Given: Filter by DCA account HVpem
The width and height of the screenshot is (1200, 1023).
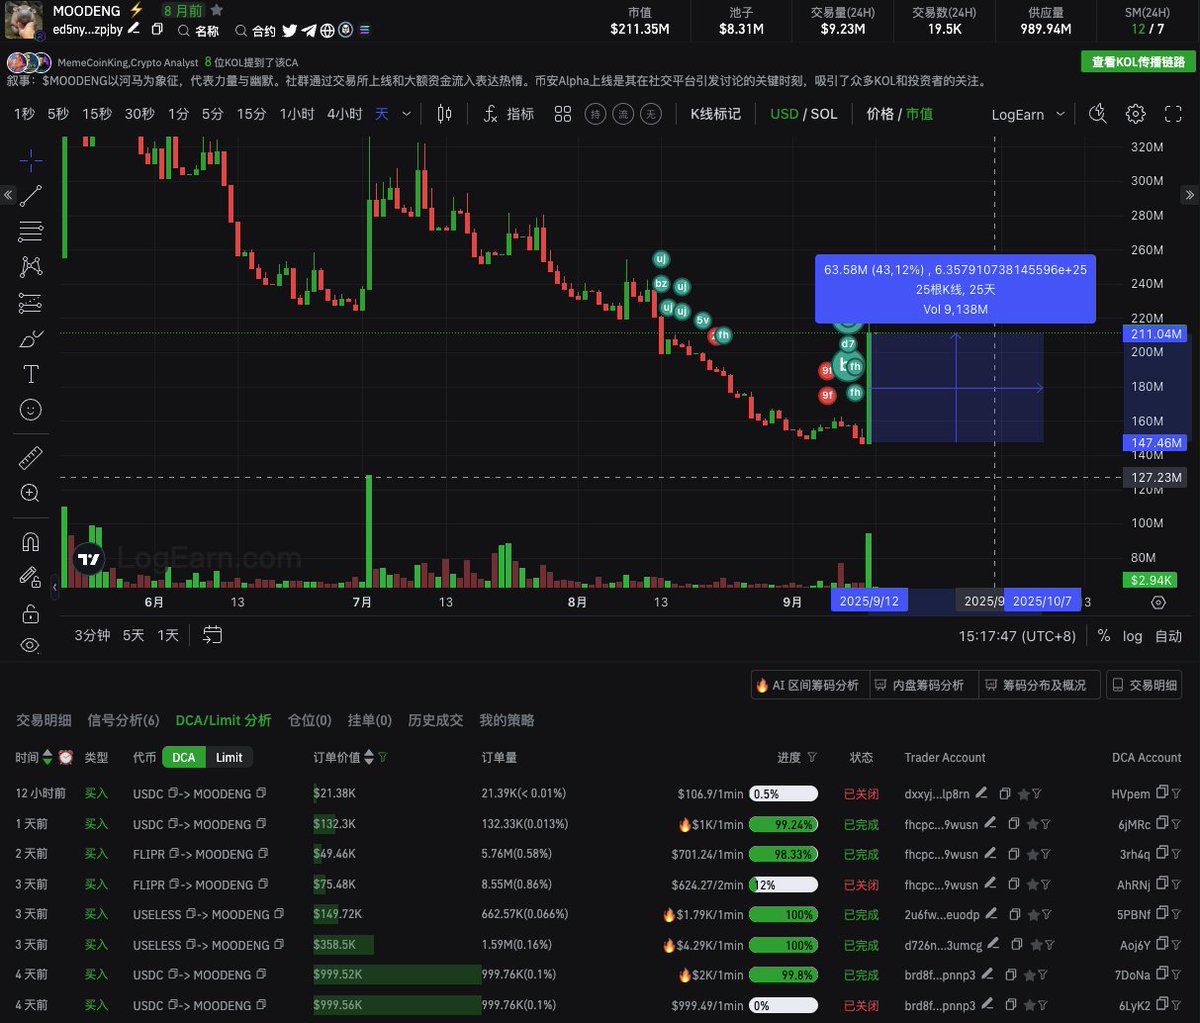Looking at the screenshot, I should tap(1177, 793).
